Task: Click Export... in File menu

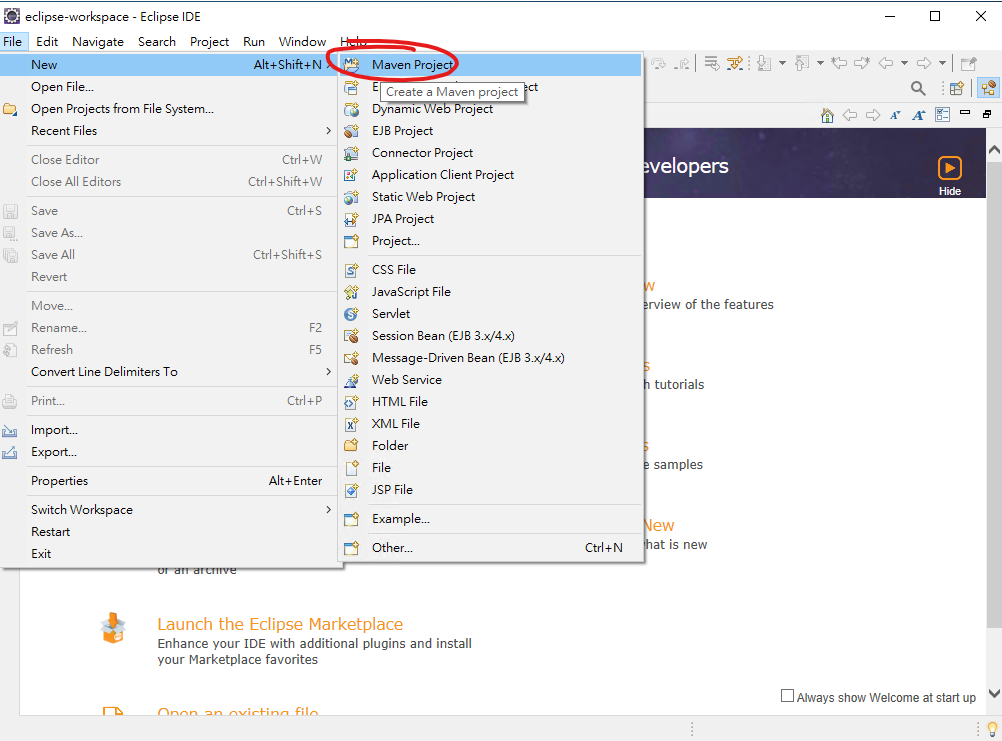Action: [x=169, y=452]
